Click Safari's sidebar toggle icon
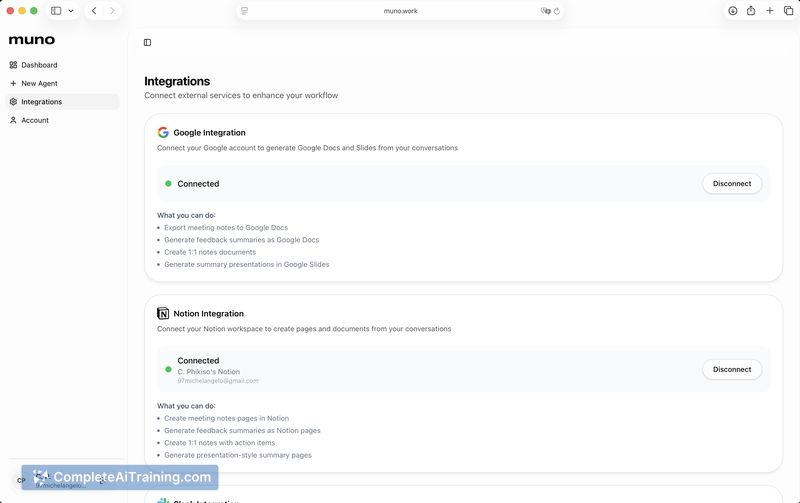 pos(56,11)
